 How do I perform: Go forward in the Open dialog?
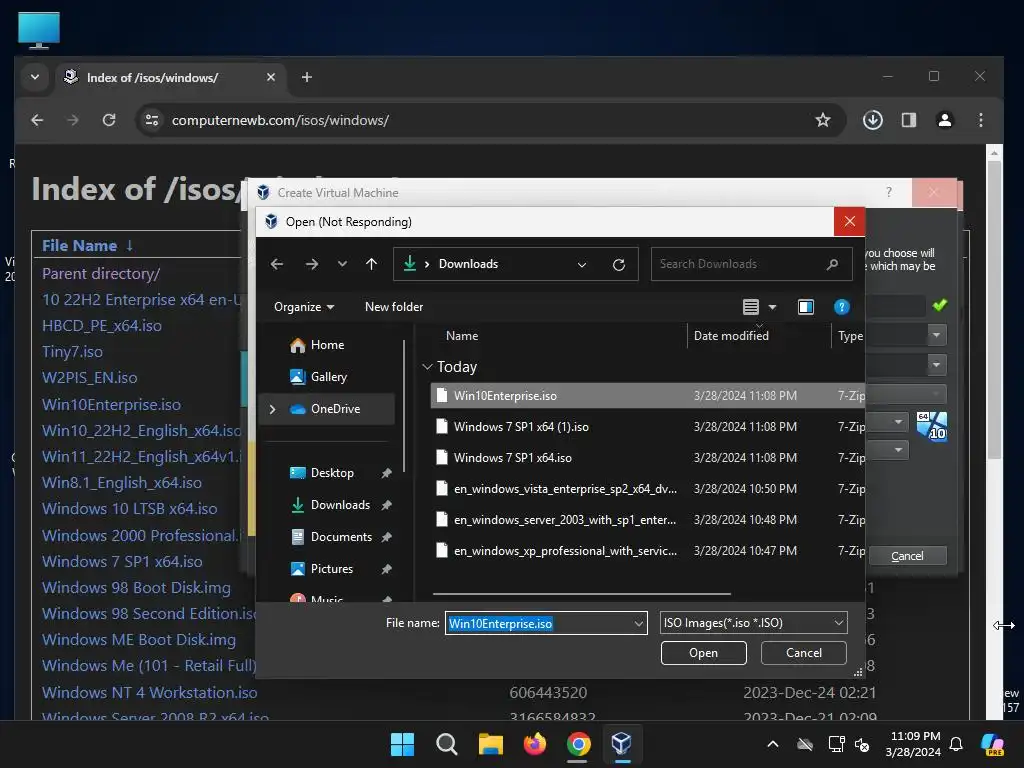click(312, 264)
